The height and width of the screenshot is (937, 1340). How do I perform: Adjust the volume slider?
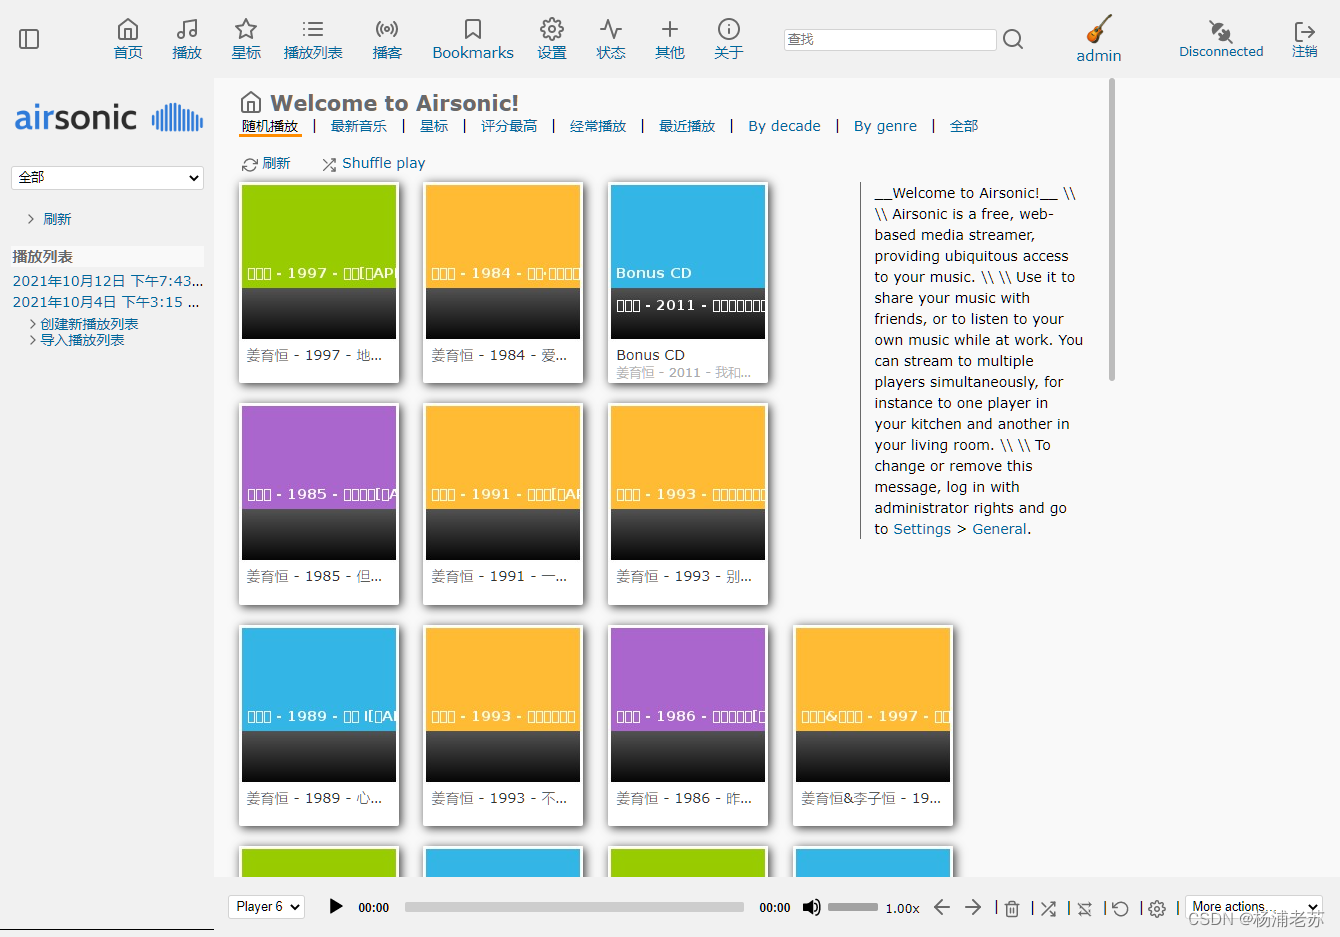853,907
